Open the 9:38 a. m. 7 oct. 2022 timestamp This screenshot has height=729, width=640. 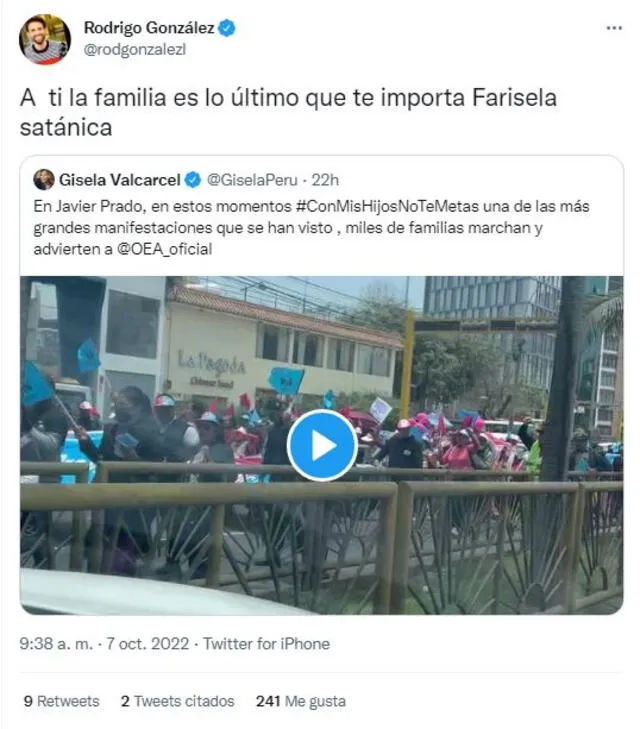point(104,643)
